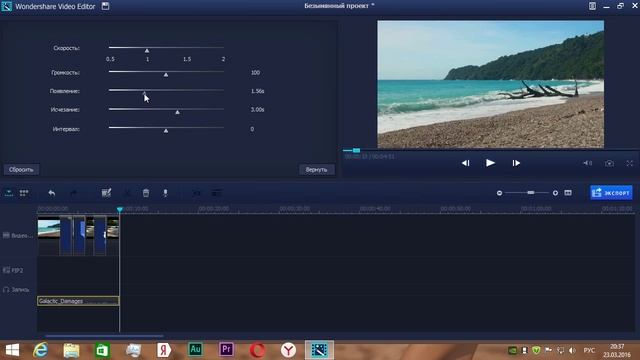Select the last video clip on timeline
The image size is (640, 360).
(113, 229)
